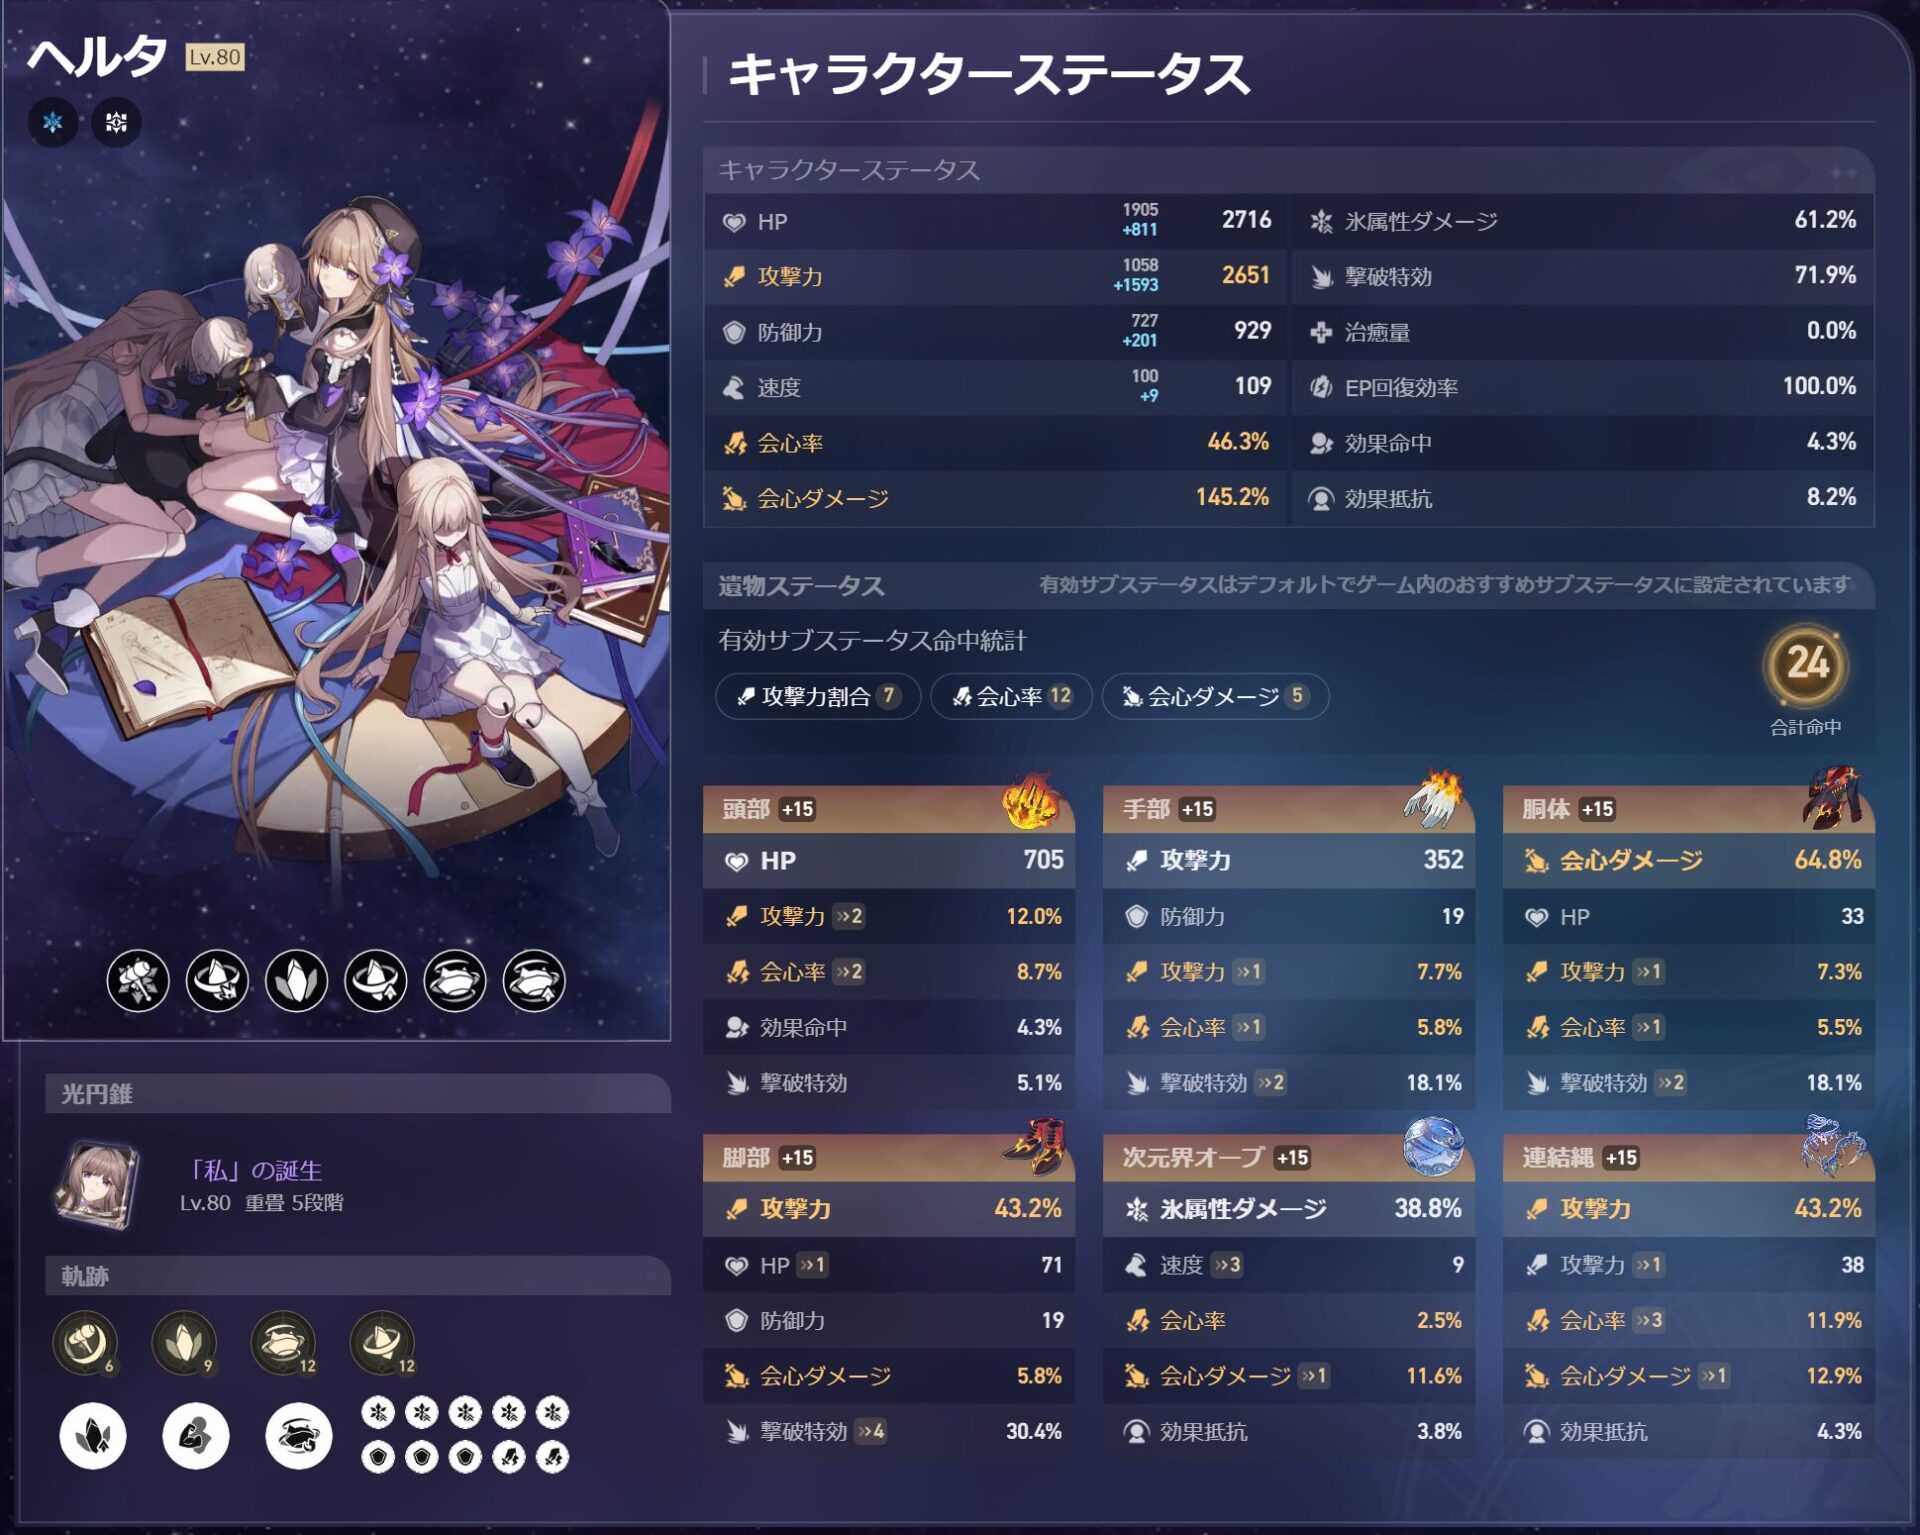
Task: Toggle the 会心率 12 effective substat chip
Action: pyautogui.click(x=1011, y=696)
